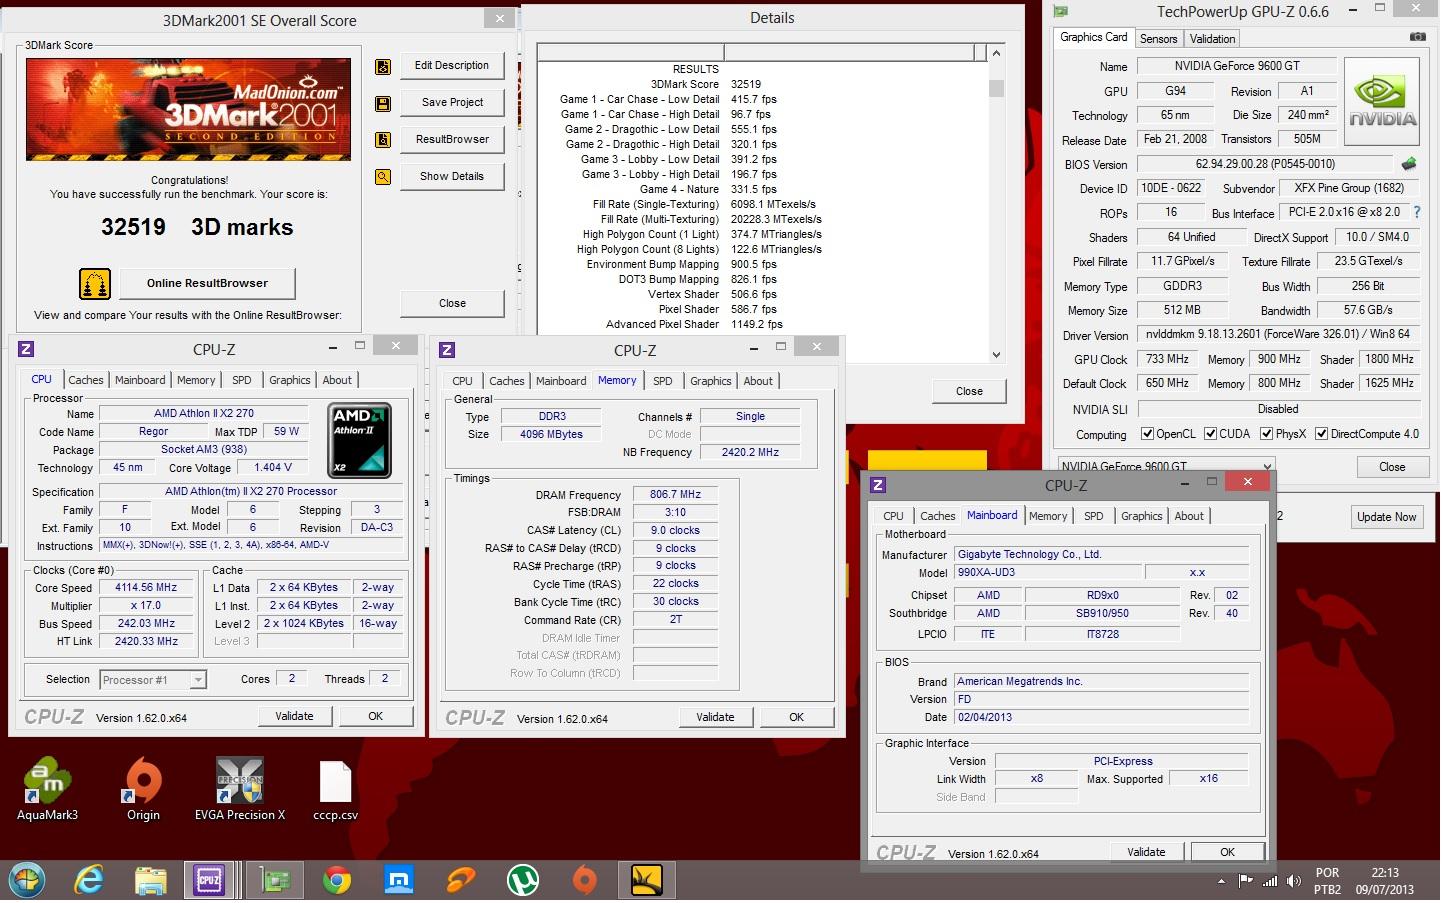Toggle the DirectCompute 4.0 checkbox
The height and width of the screenshot is (903, 1442).
[x=1321, y=435]
